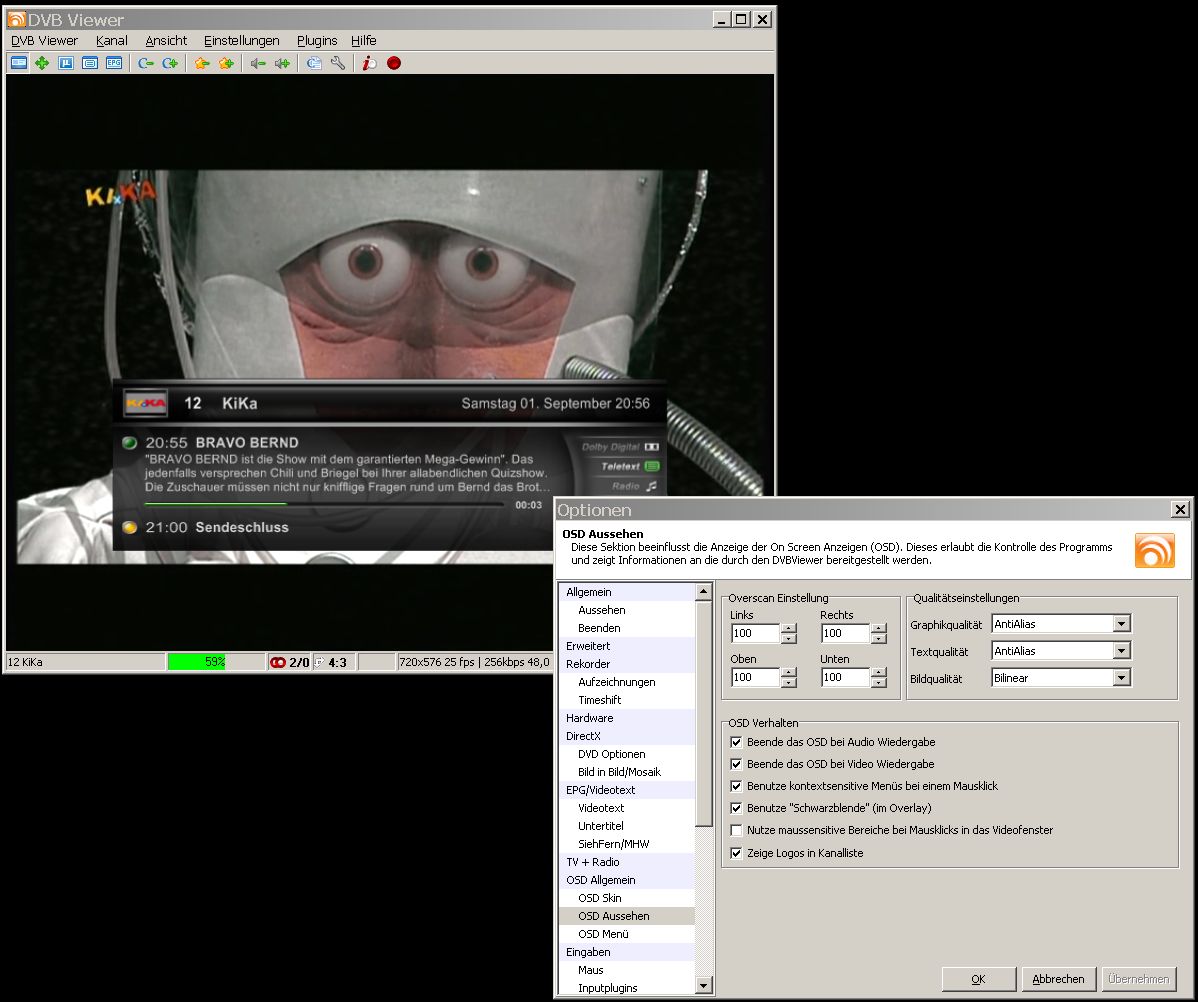
Task: Select "OSD Skin" in the options tree
Action: click(x=600, y=898)
